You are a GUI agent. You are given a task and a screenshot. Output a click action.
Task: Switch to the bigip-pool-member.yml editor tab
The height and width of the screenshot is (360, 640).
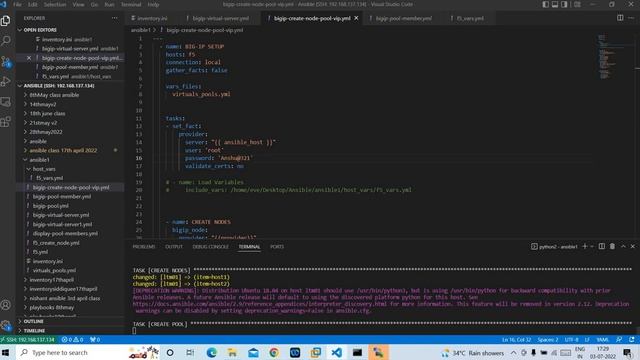click(x=403, y=18)
